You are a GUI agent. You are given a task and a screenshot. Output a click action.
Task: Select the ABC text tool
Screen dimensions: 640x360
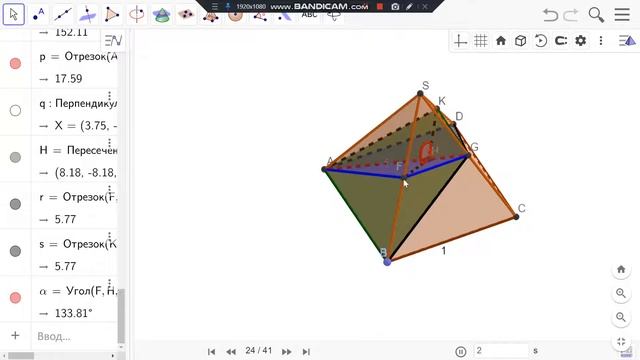click(x=309, y=16)
